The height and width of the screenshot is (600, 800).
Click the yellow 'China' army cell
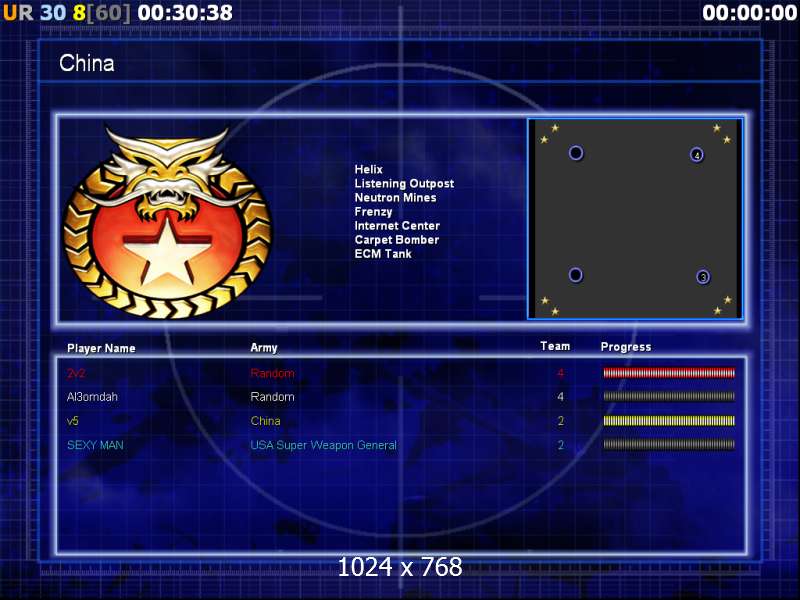265,421
